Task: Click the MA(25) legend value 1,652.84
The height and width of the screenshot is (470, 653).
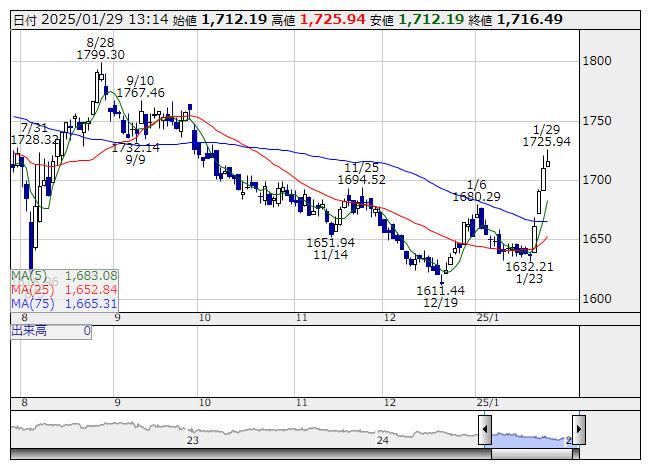Action: 91,290
